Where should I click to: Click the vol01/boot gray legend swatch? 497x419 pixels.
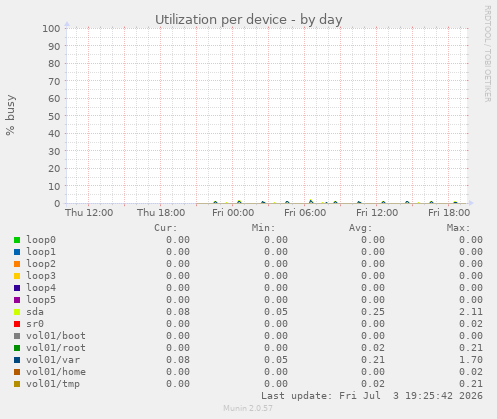(17, 336)
